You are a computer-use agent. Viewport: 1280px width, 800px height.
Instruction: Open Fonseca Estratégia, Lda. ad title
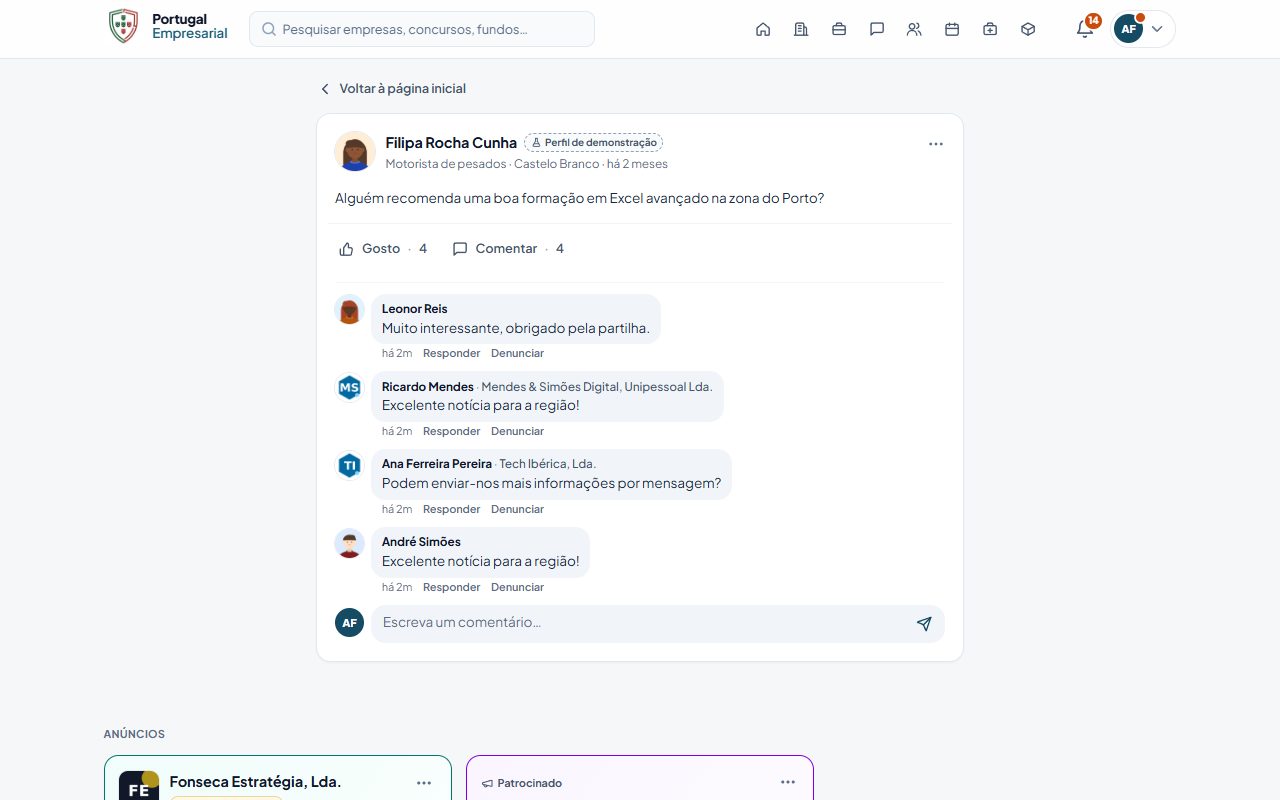click(255, 782)
